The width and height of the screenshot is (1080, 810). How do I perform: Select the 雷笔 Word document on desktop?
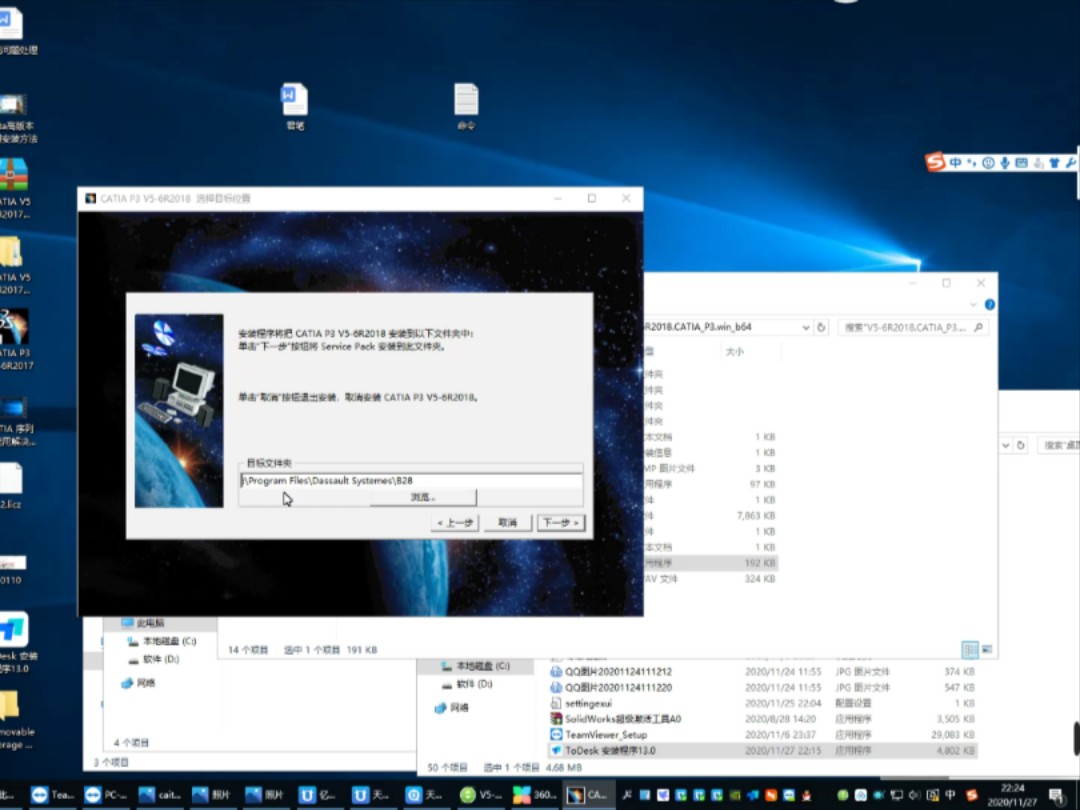pyautogui.click(x=295, y=107)
